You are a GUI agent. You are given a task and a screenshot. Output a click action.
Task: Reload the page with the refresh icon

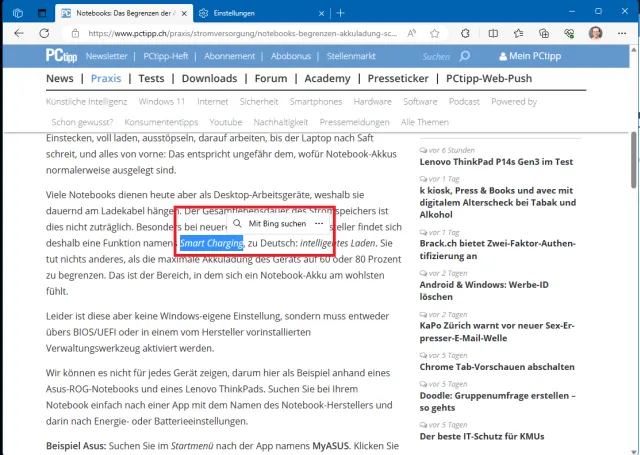[43, 33]
